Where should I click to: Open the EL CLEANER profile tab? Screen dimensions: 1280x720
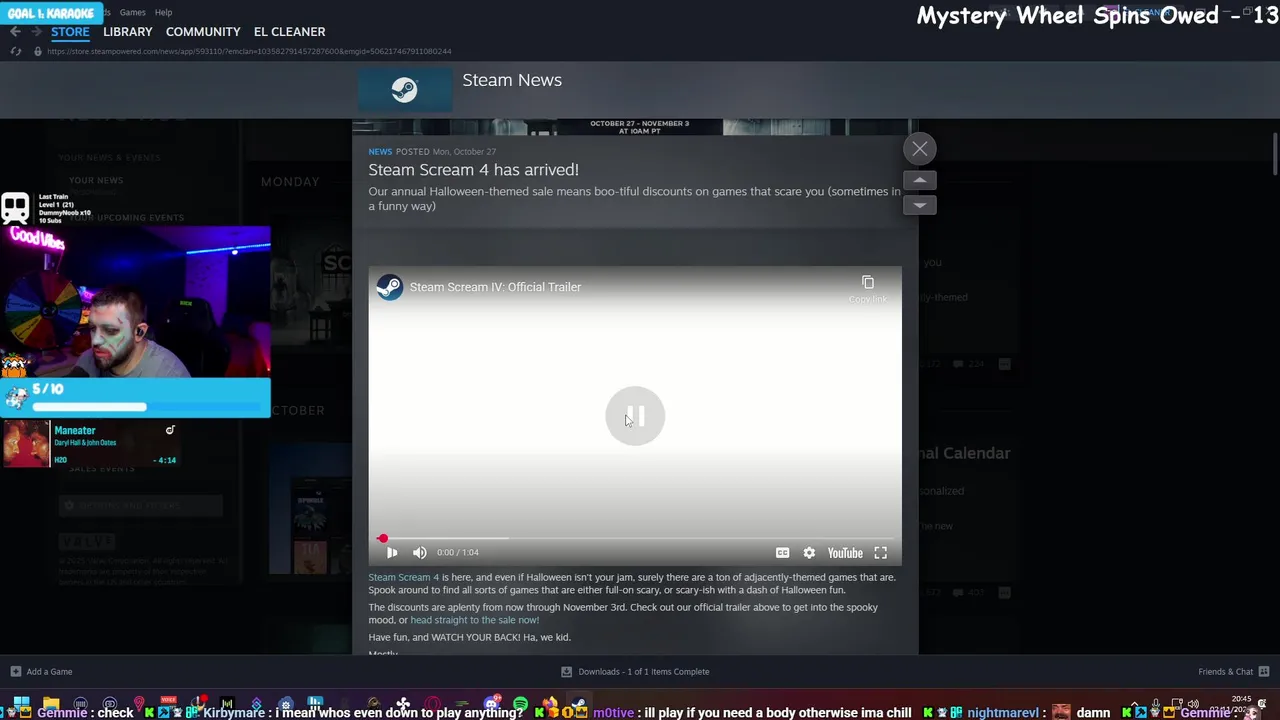click(x=289, y=32)
